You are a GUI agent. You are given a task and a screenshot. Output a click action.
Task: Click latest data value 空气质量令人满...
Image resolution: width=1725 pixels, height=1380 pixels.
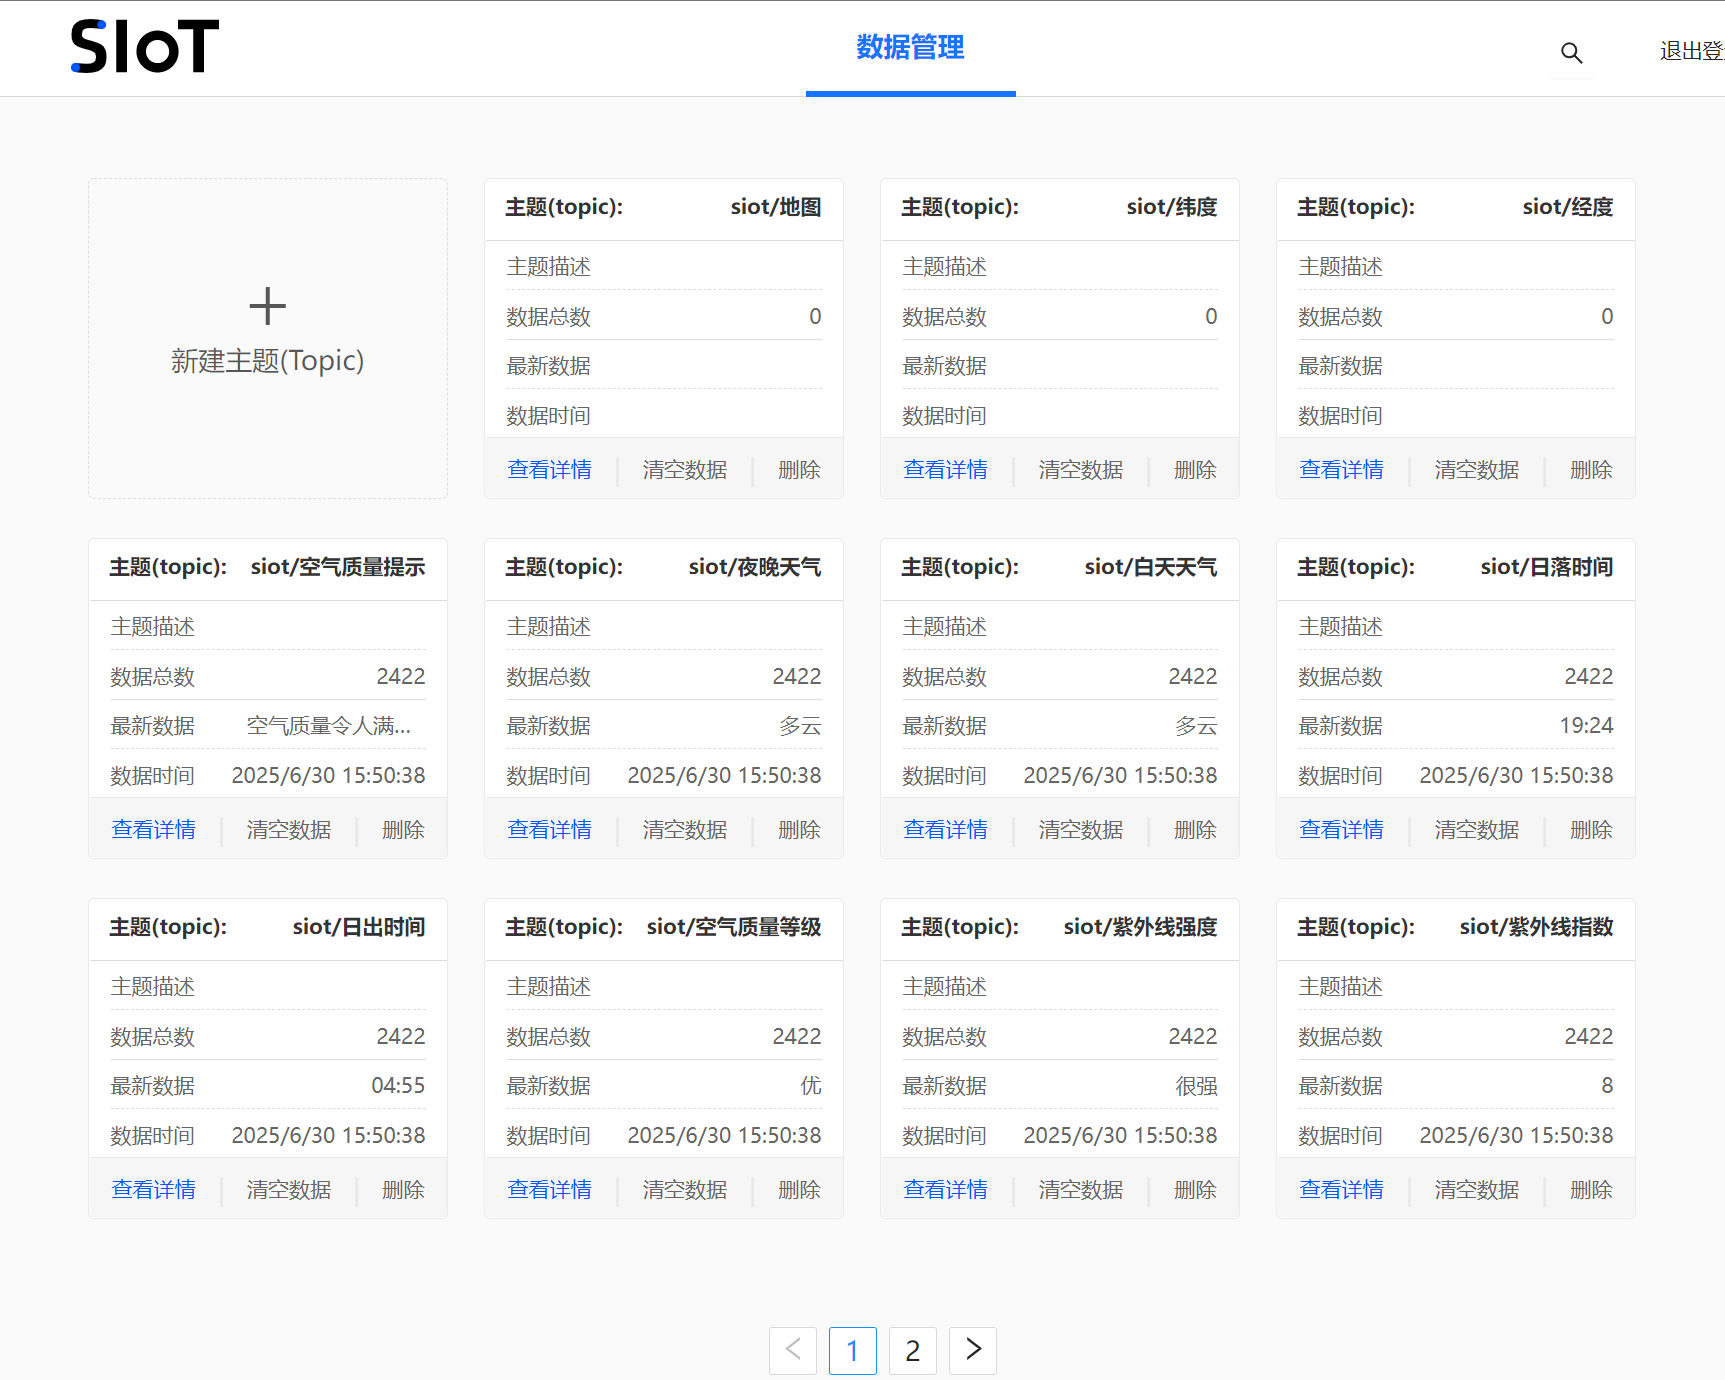328,725
